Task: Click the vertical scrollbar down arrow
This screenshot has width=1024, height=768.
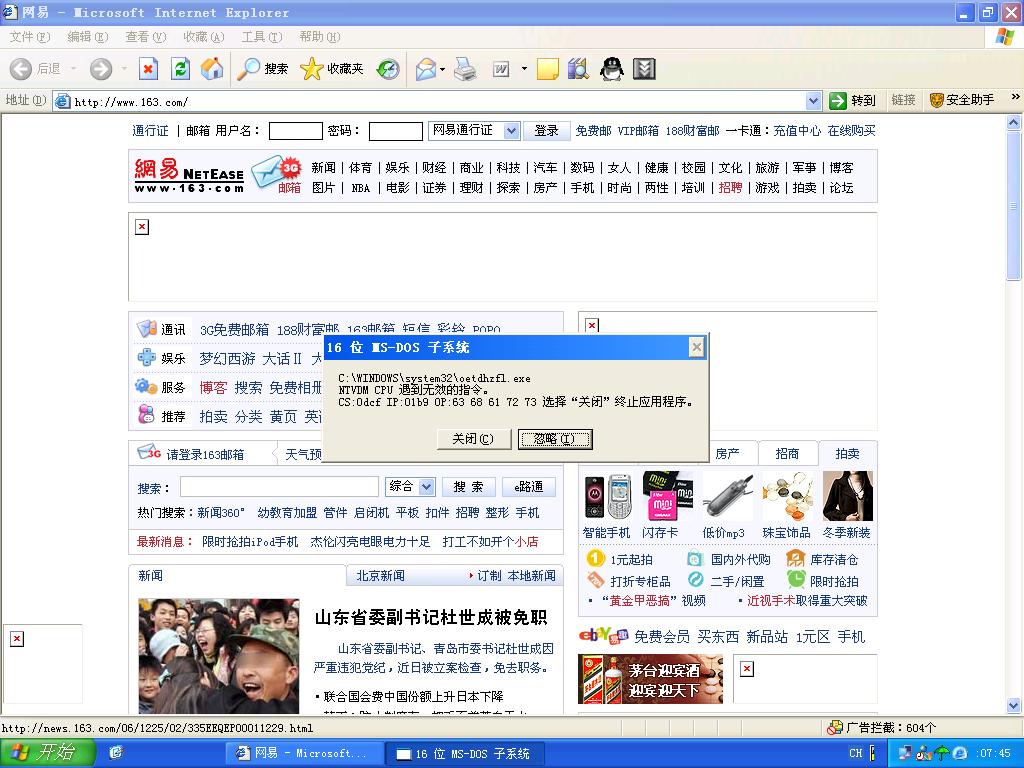Action: pos(1014,705)
